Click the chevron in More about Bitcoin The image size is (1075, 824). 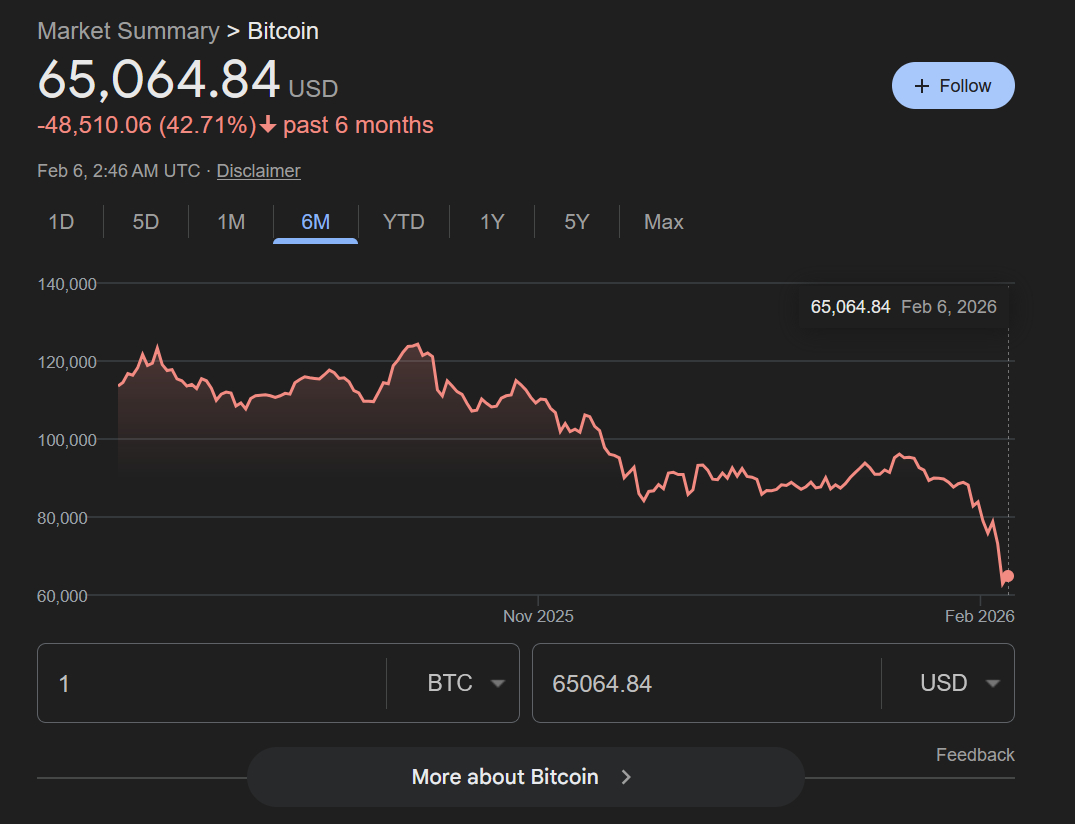(x=626, y=777)
